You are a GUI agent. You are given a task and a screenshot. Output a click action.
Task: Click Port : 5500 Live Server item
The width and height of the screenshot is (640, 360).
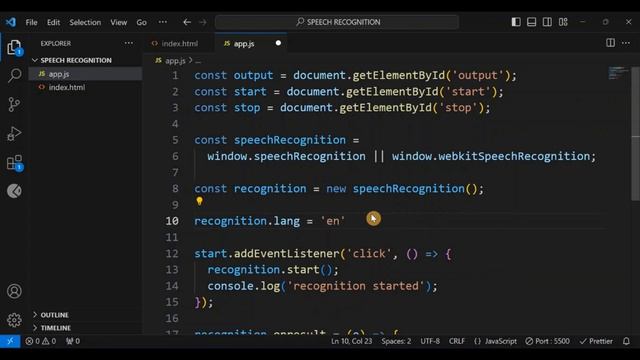point(547,341)
